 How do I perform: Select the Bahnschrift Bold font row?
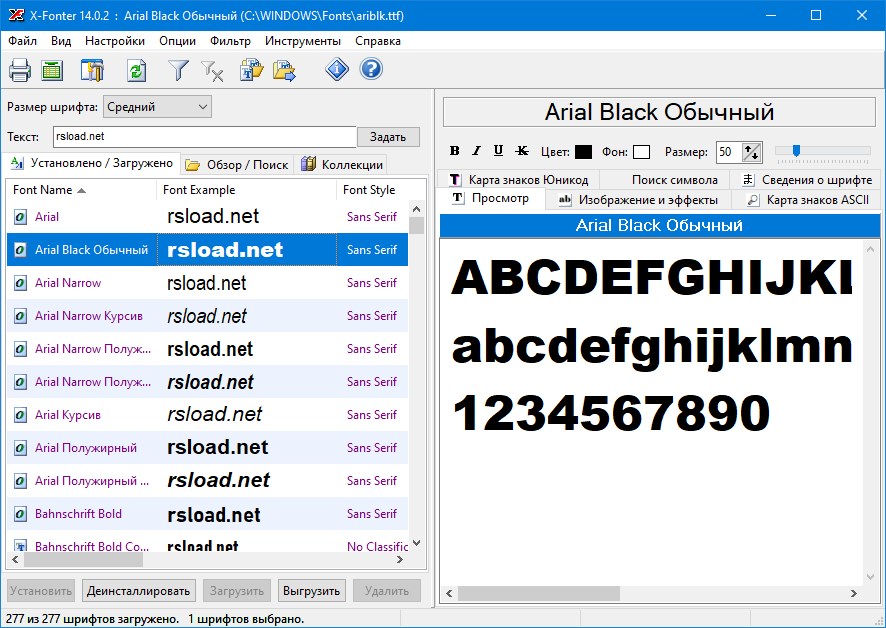coord(207,514)
